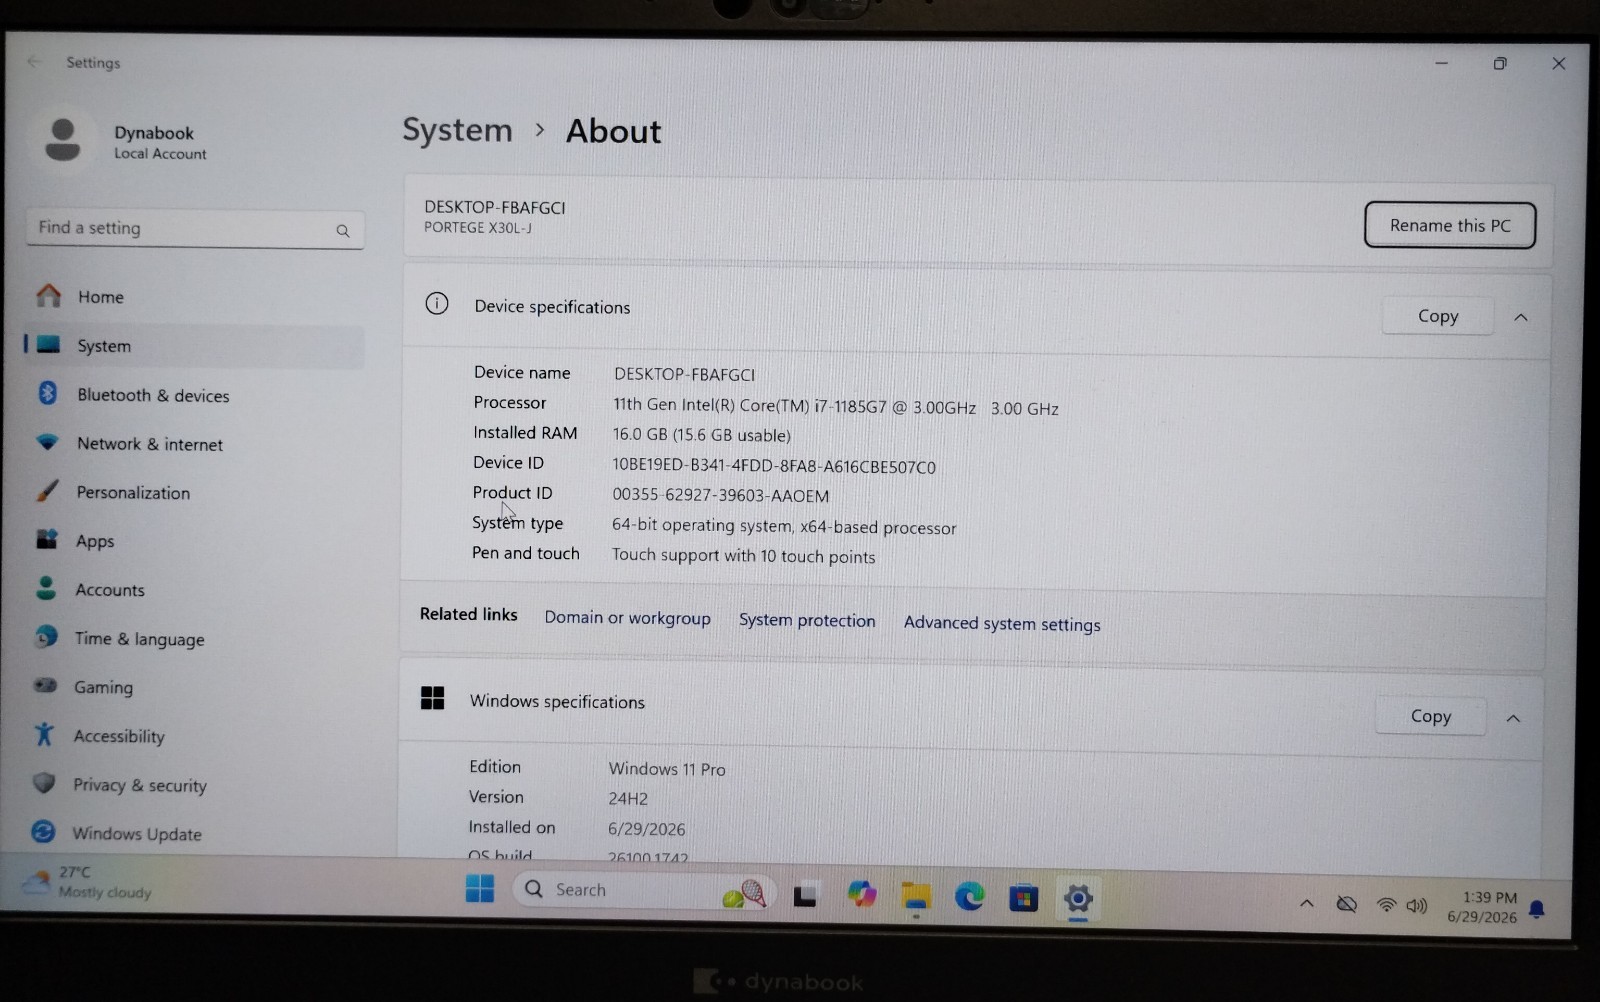
Task: Launch Microsoft Edge from the taskbar
Action: point(969,897)
